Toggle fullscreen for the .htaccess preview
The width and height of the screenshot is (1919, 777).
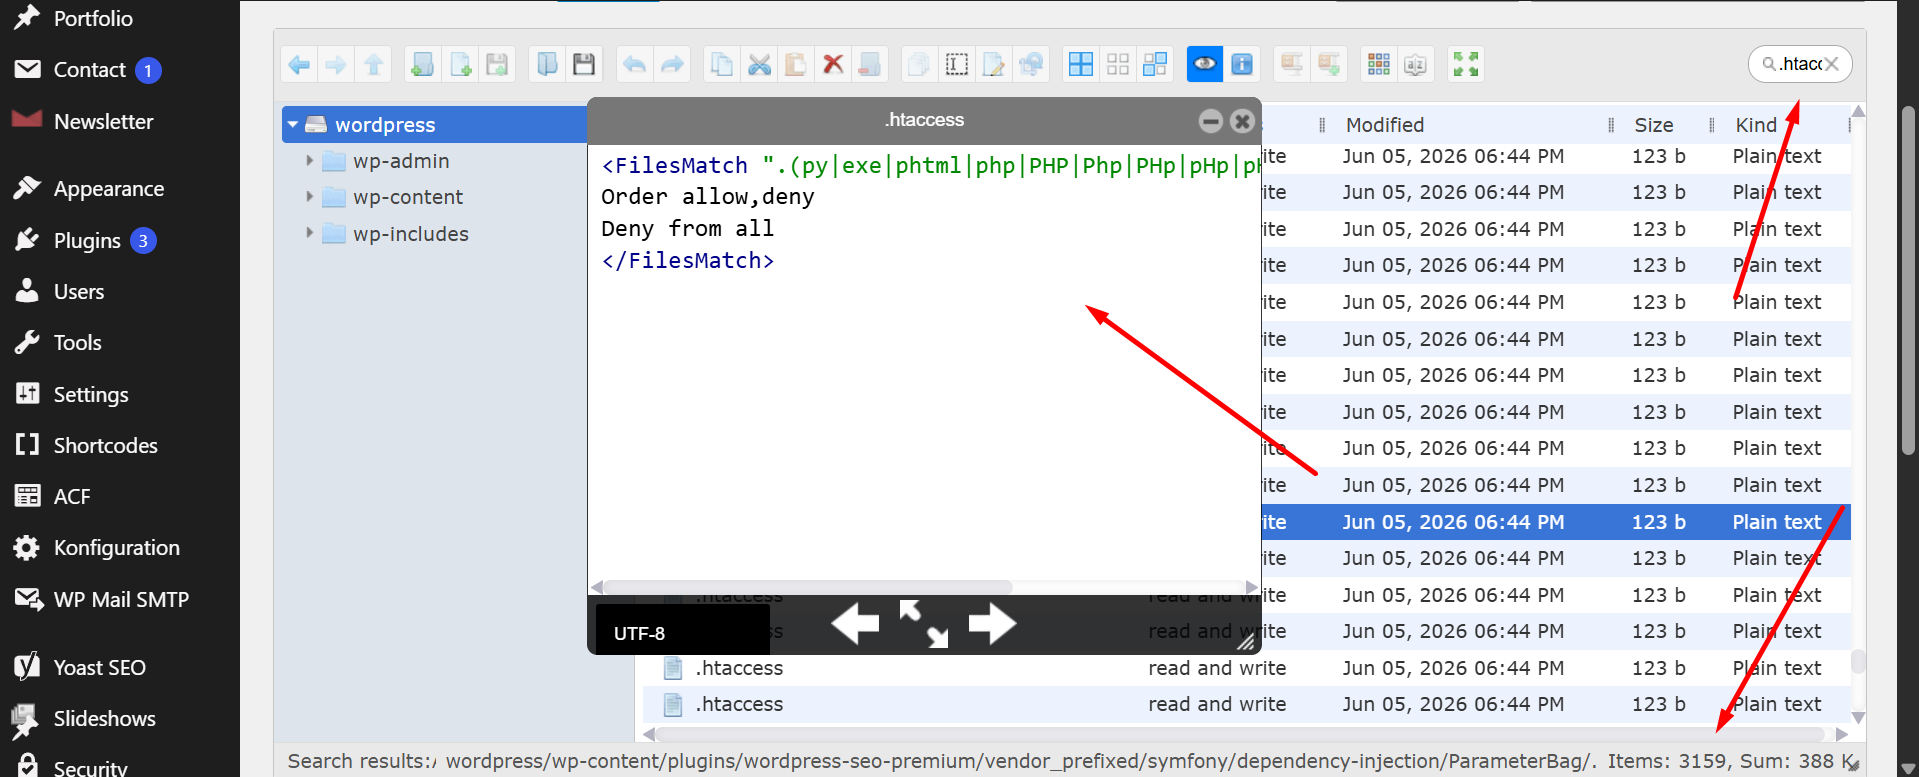point(923,624)
